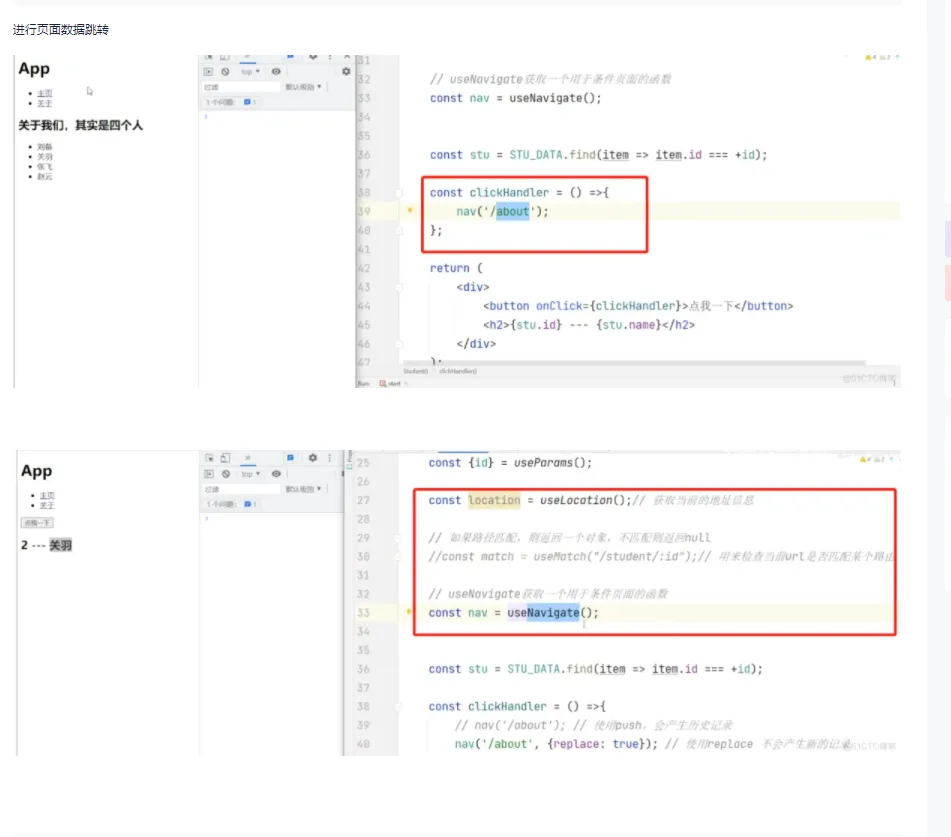Click blue issues icon in second DevTools toolbar
951x837 pixels.
pyautogui.click(x=291, y=458)
